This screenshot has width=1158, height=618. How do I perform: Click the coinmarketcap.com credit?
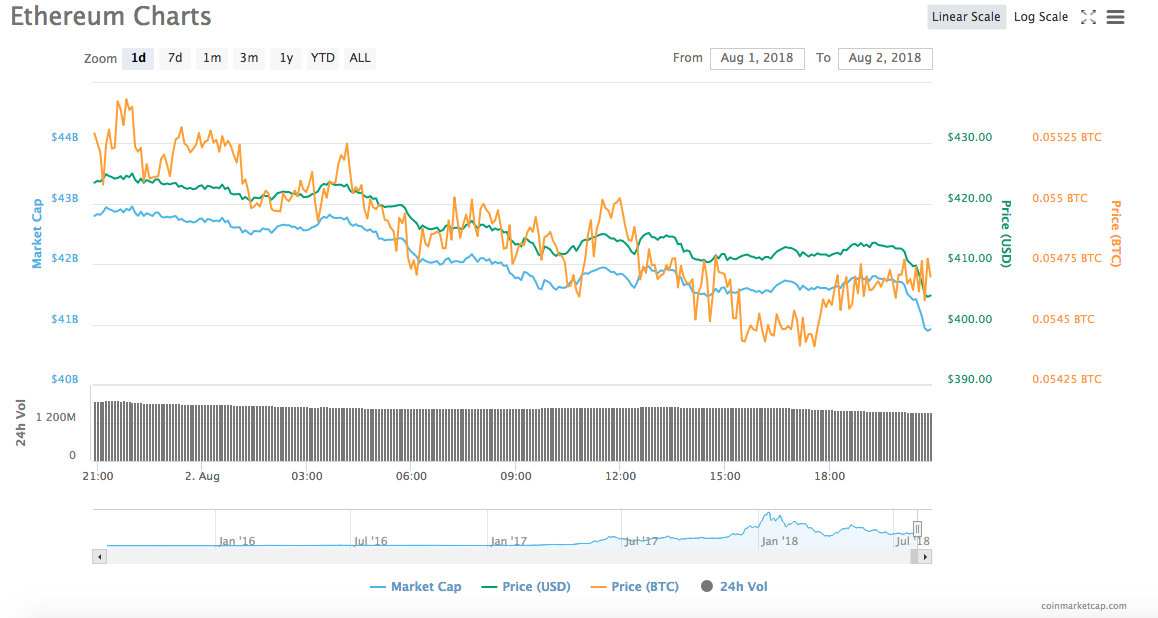[x=1084, y=606]
